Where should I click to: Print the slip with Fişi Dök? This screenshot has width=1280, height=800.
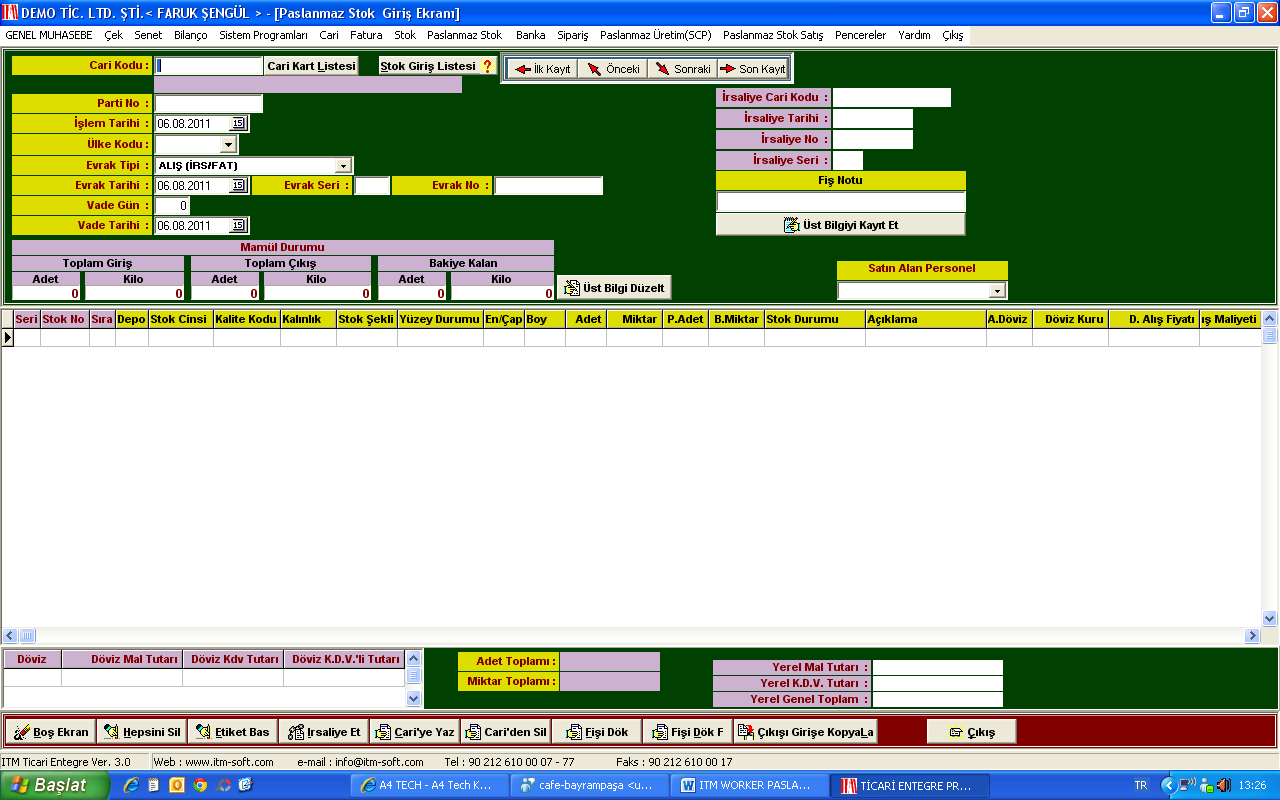point(597,732)
